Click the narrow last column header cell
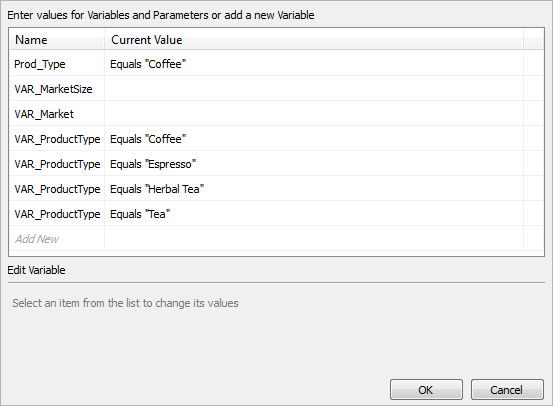 [533, 40]
